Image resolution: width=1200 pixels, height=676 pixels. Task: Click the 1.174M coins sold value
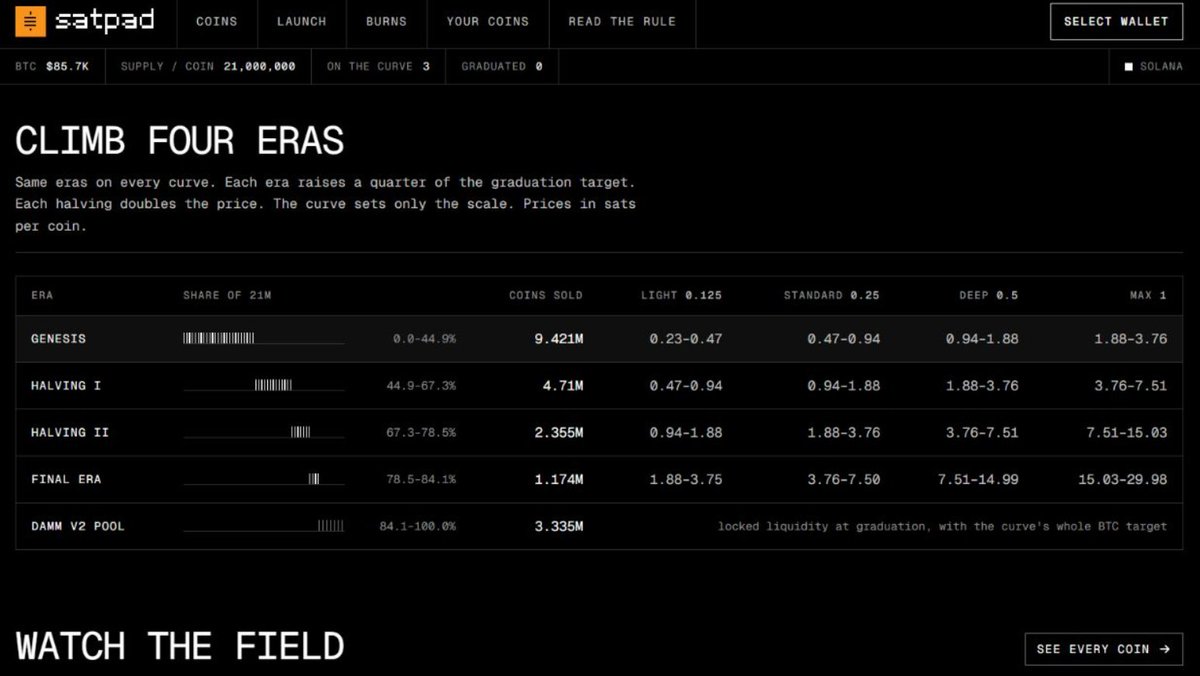tap(559, 480)
